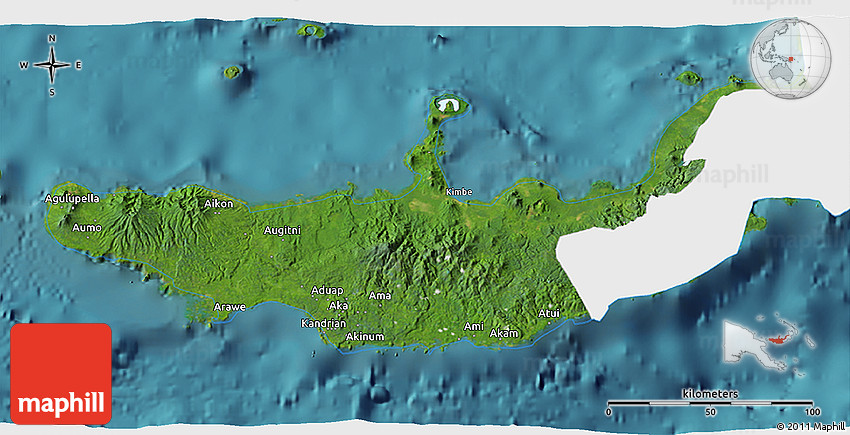The width and height of the screenshot is (850, 435).
Task: Click the Augitni label
Action: pyautogui.click(x=281, y=230)
